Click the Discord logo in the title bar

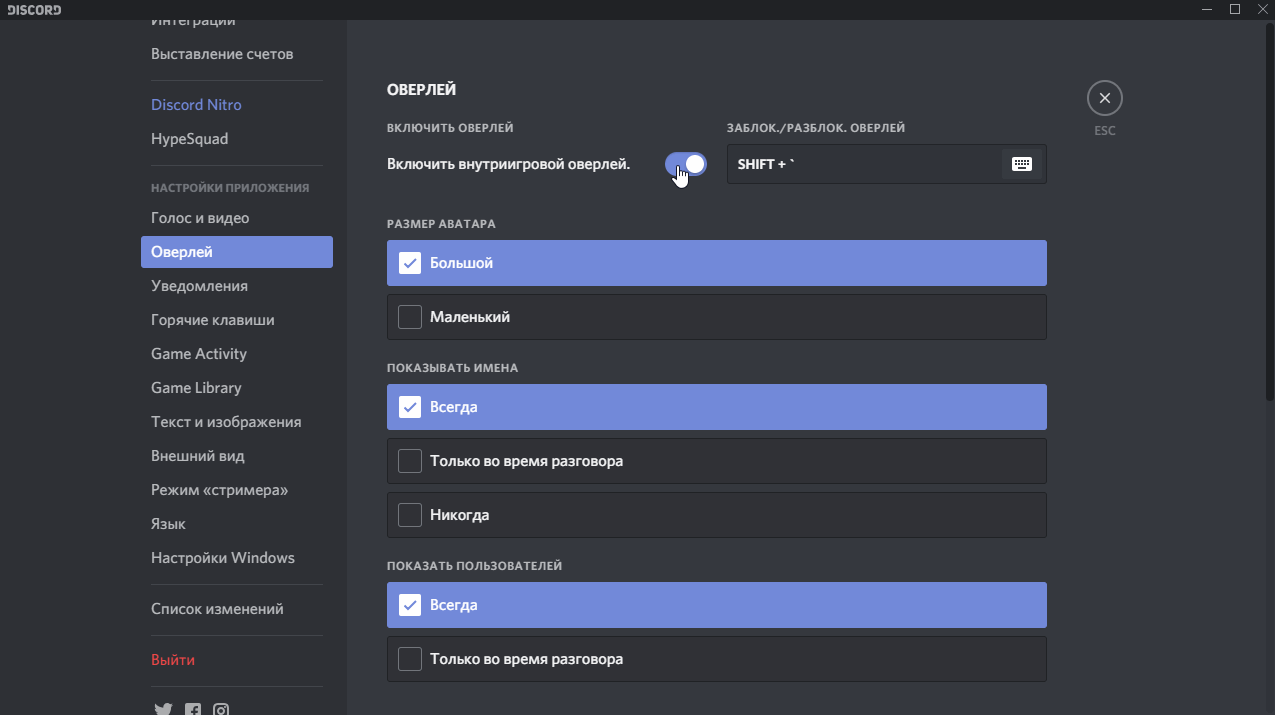(34, 9)
